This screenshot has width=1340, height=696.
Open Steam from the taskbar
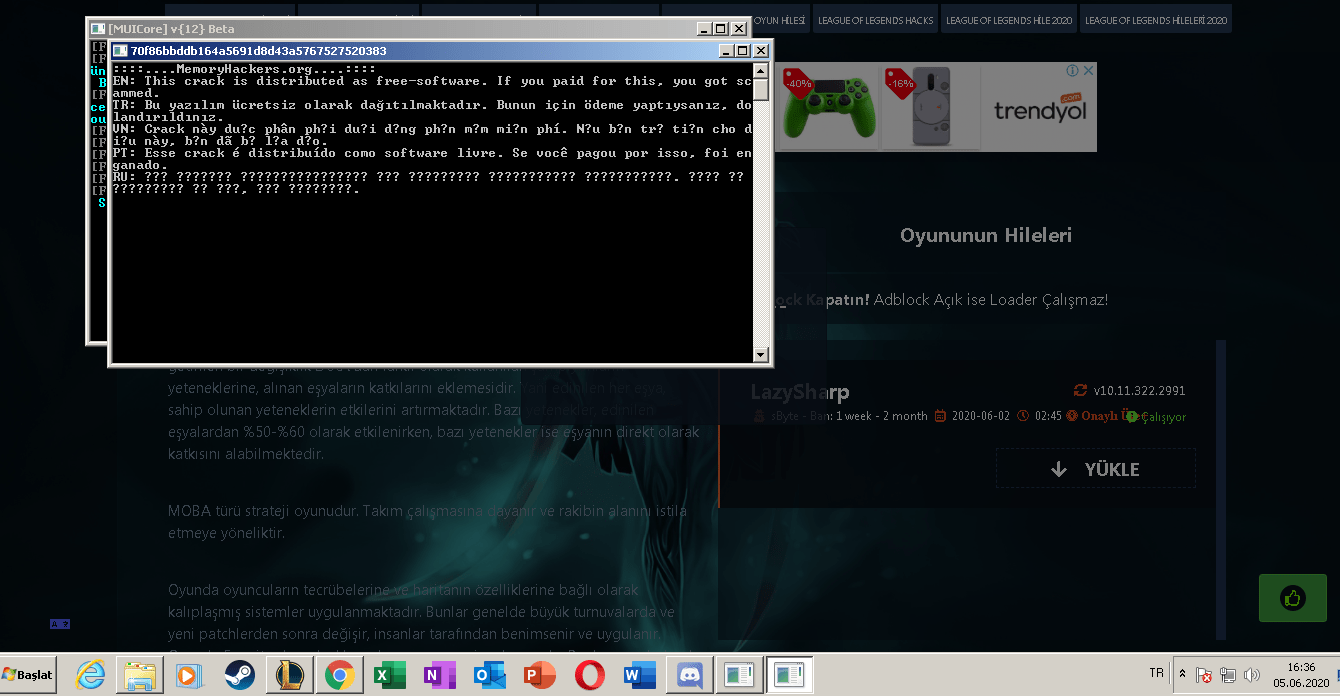click(238, 676)
